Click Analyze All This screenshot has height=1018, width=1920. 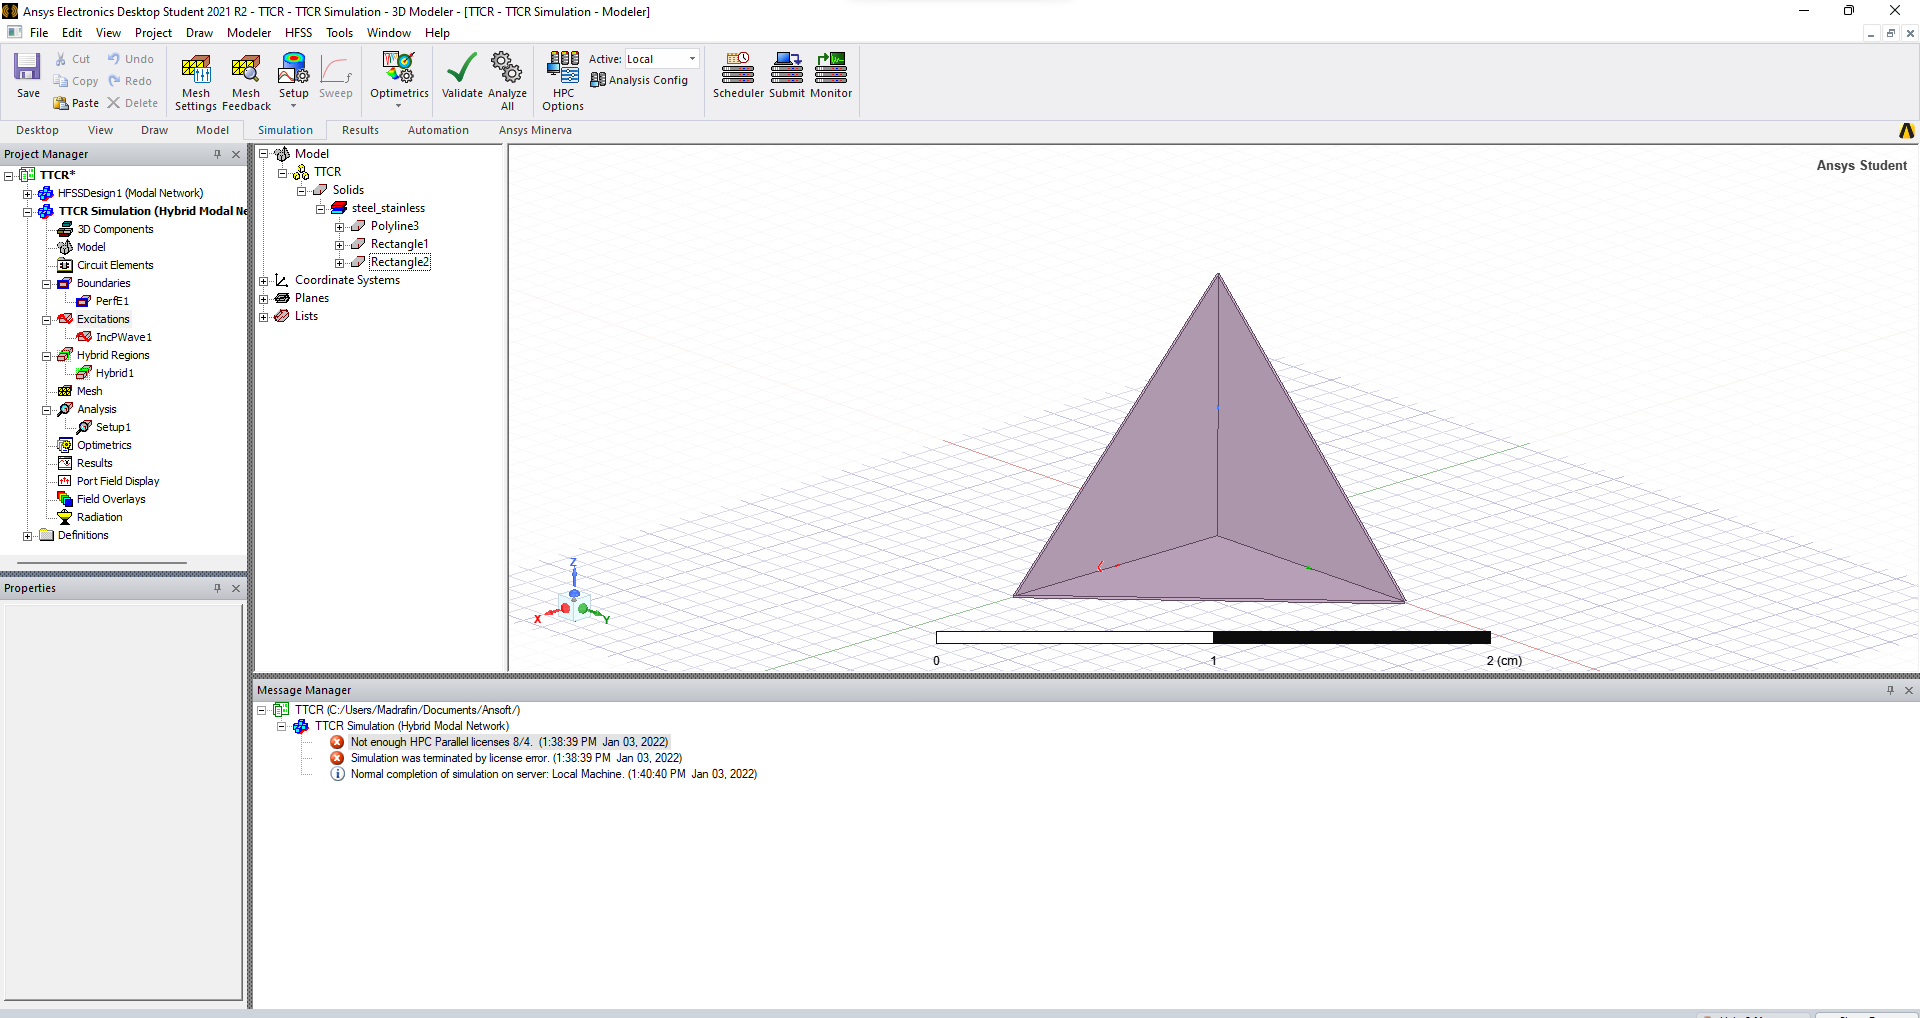point(507,81)
